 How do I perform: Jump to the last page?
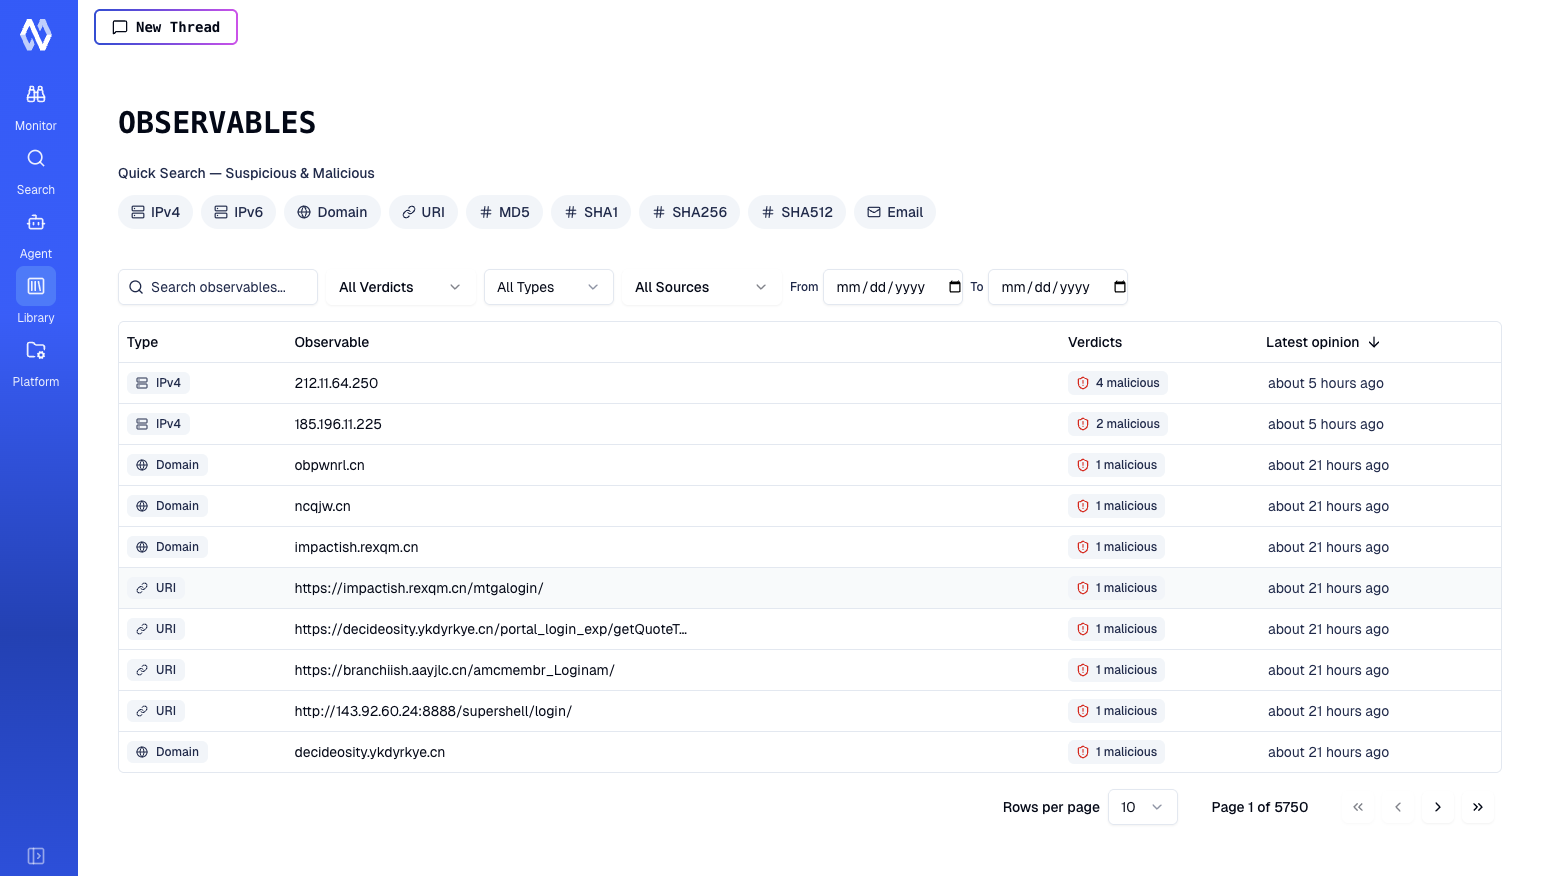click(x=1478, y=807)
